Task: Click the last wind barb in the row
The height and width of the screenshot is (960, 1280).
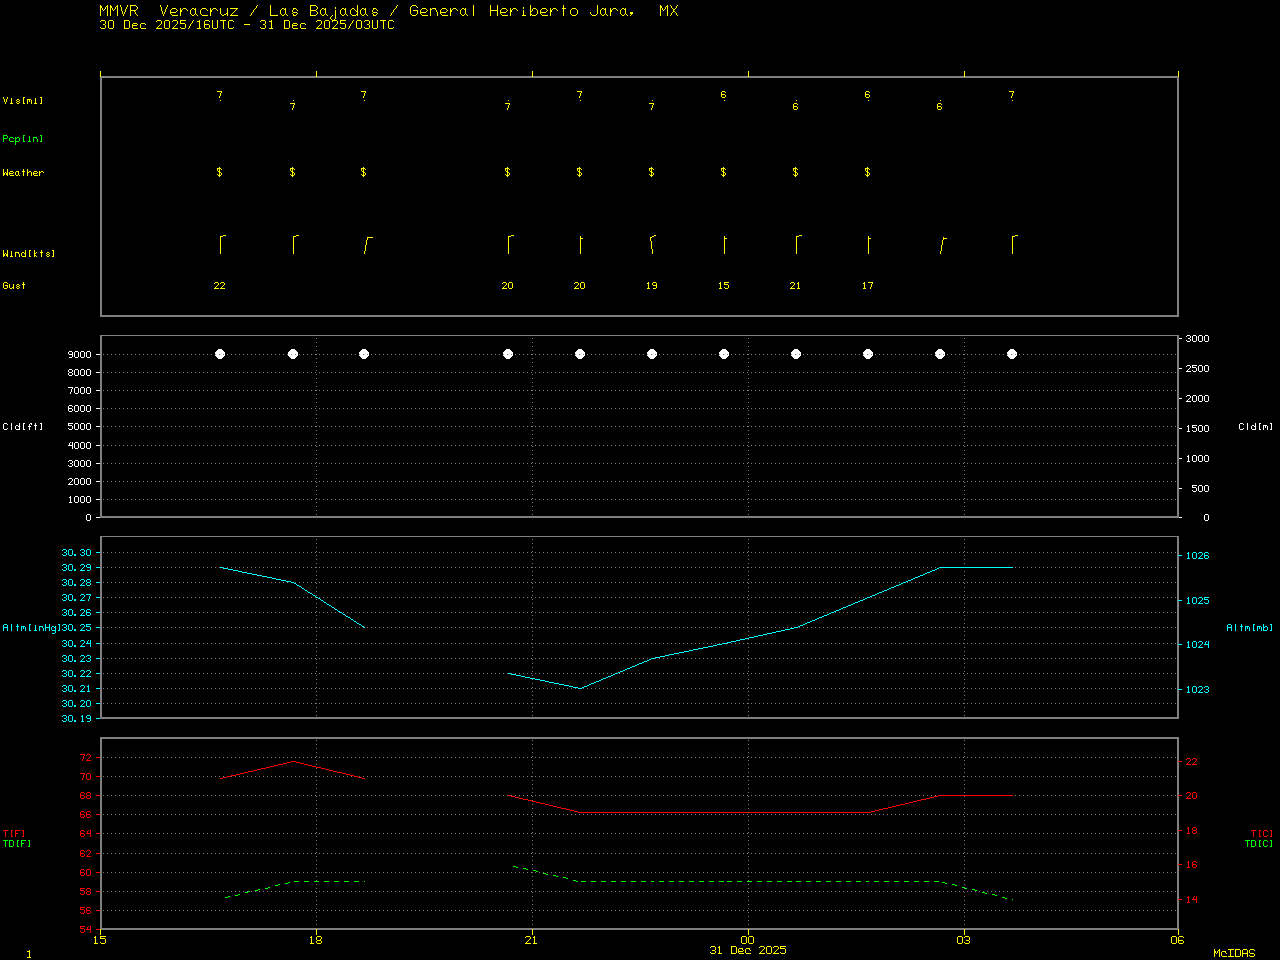Action: pos(1013,244)
